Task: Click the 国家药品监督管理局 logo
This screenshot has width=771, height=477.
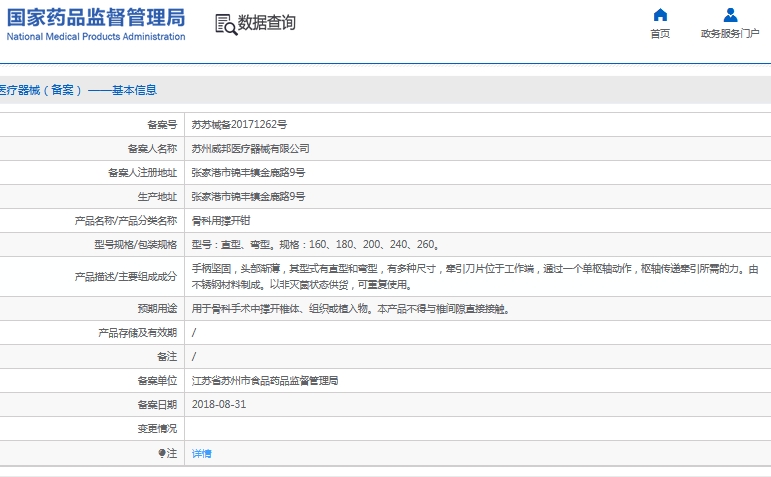Action: coord(96,18)
